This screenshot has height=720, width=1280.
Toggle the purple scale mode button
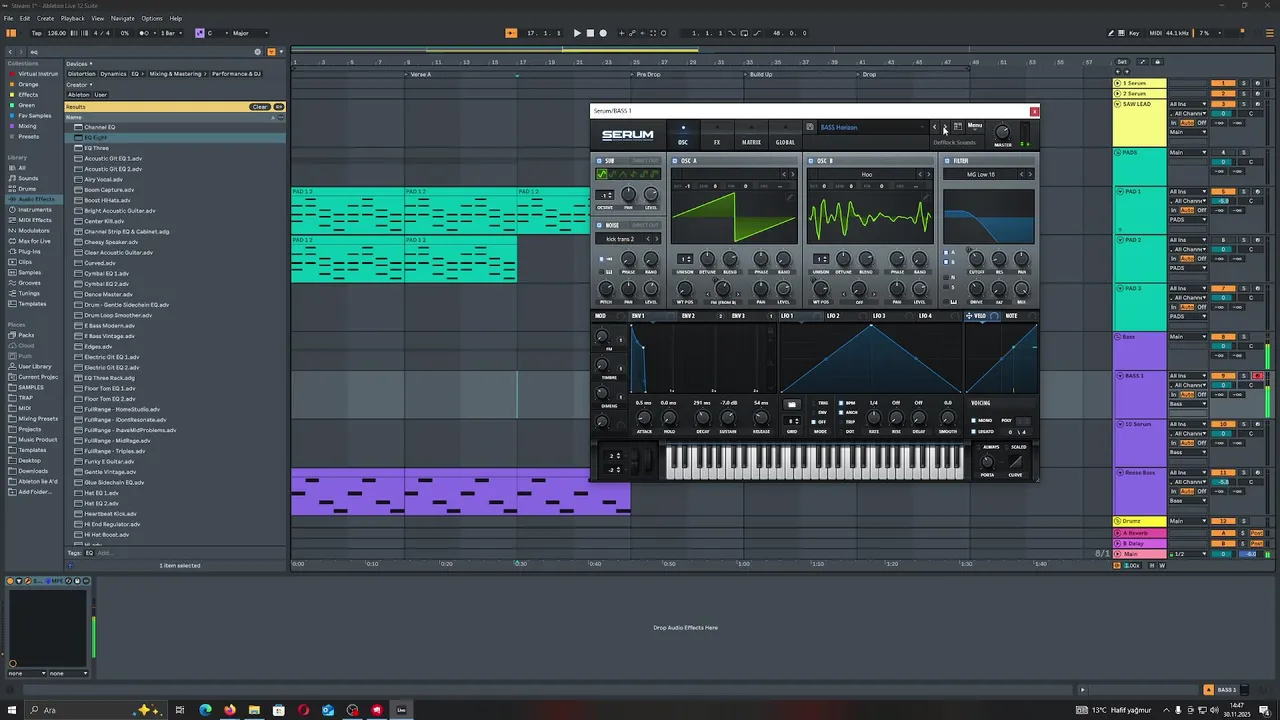(199, 33)
